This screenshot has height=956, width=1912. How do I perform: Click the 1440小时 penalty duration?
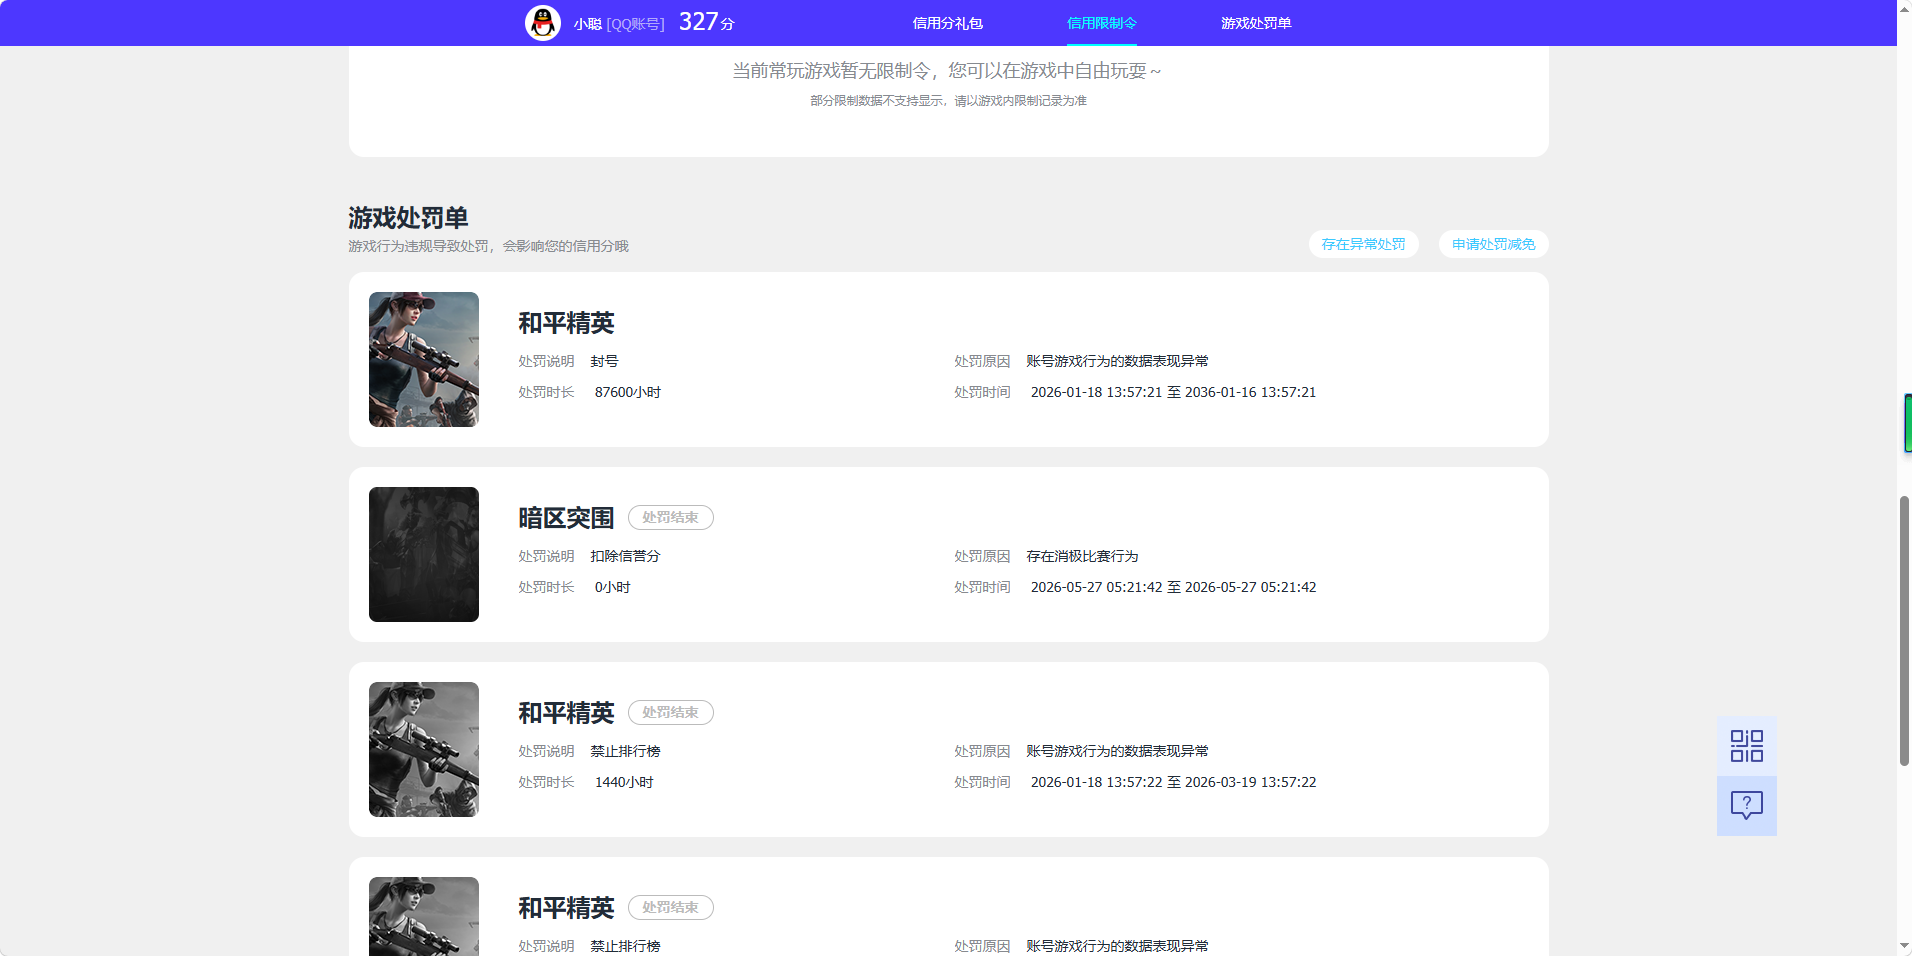[624, 782]
